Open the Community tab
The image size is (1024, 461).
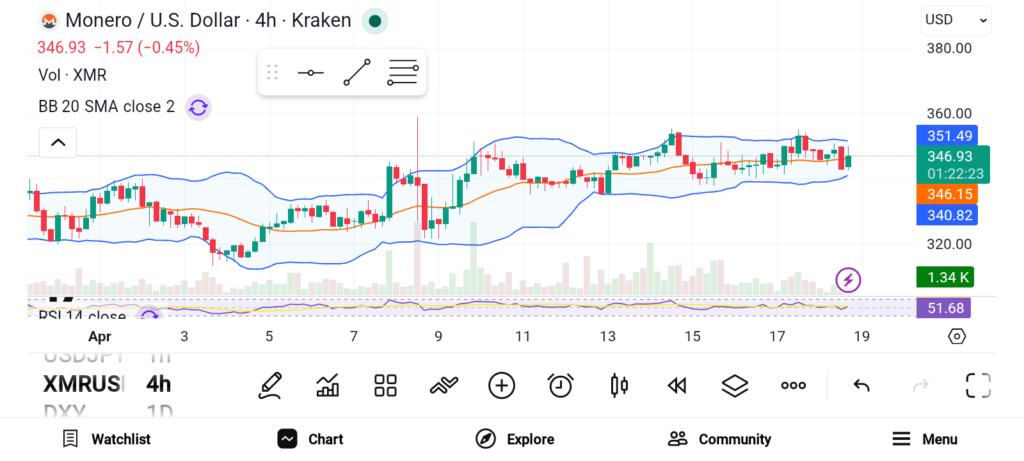tap(720, 439)
